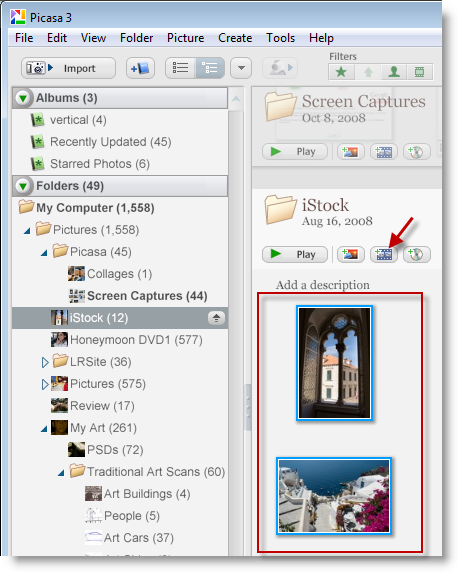Open the Help menu
Image resolution: width=458 pixels, height=572 pixels.
click(x=321, y=38)
